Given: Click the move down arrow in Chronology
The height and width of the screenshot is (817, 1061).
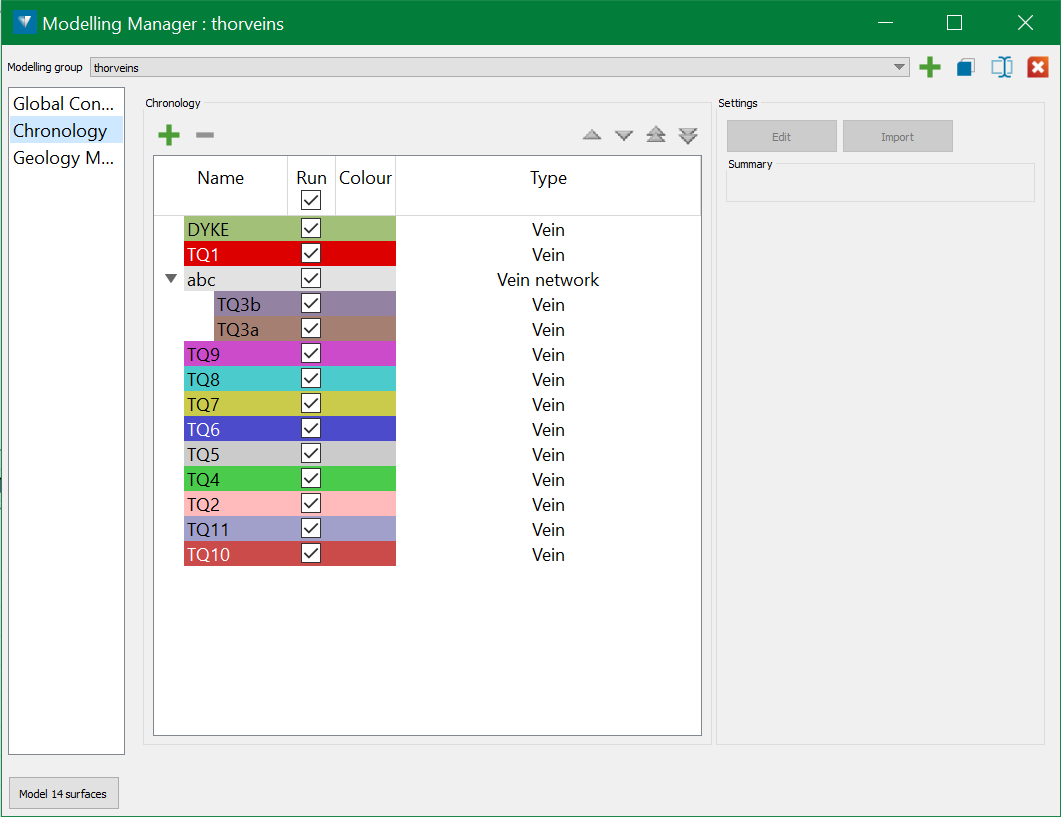Looking at the screenshot, I should [624, 135].
